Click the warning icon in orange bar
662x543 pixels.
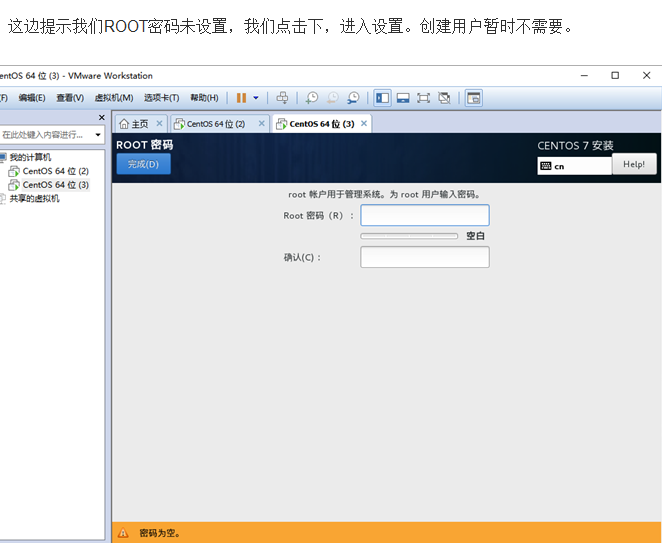(123, 533)
